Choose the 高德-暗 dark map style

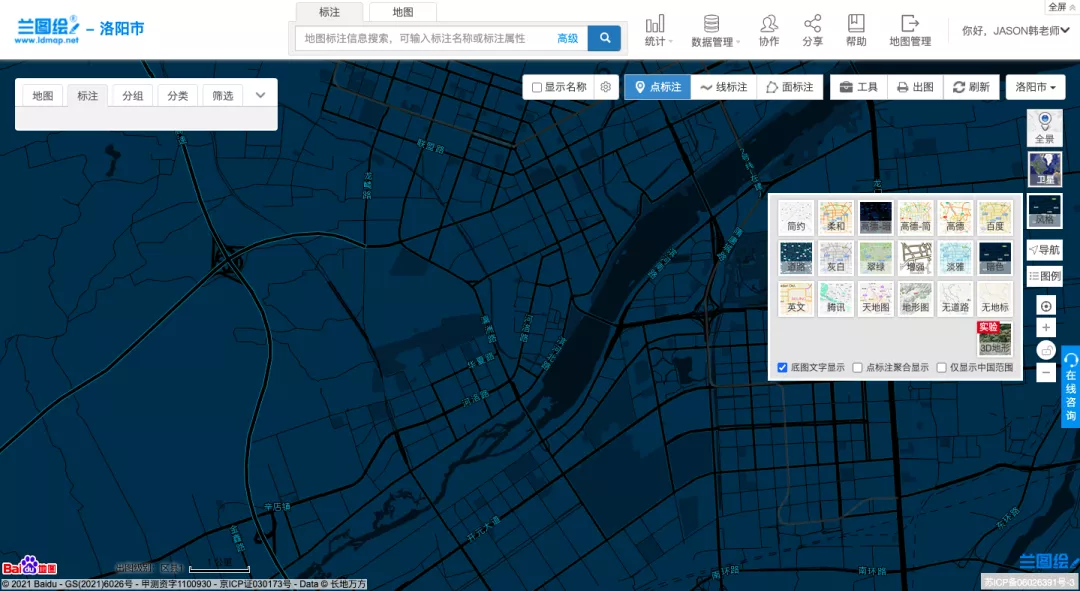point(875,217)
